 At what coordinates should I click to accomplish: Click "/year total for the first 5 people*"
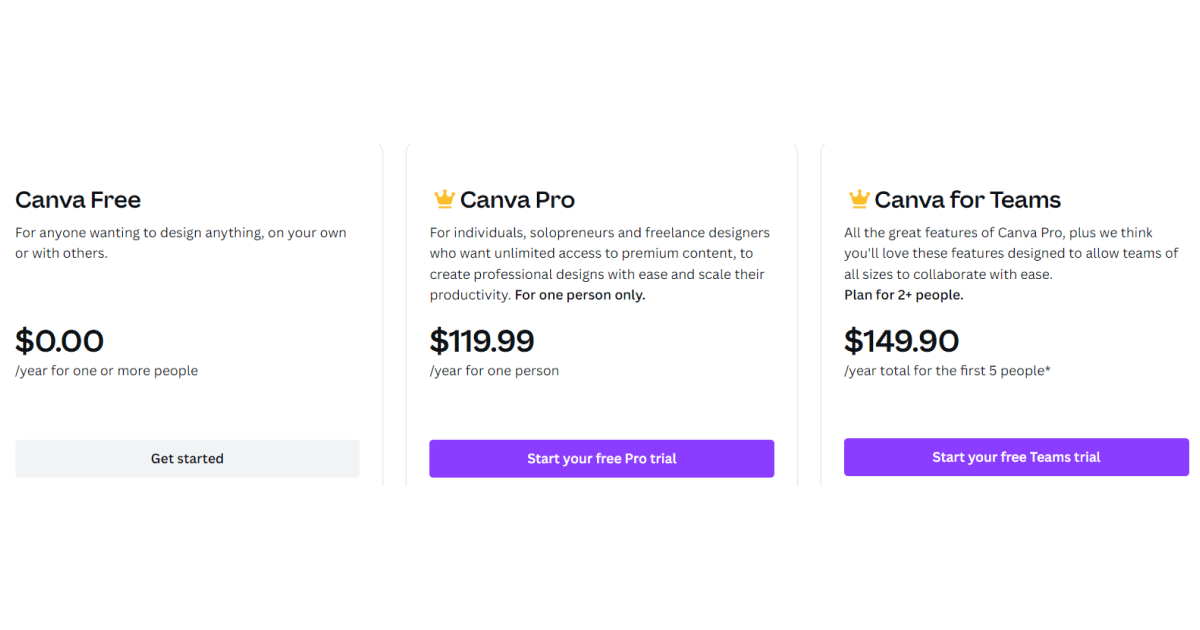947,371
